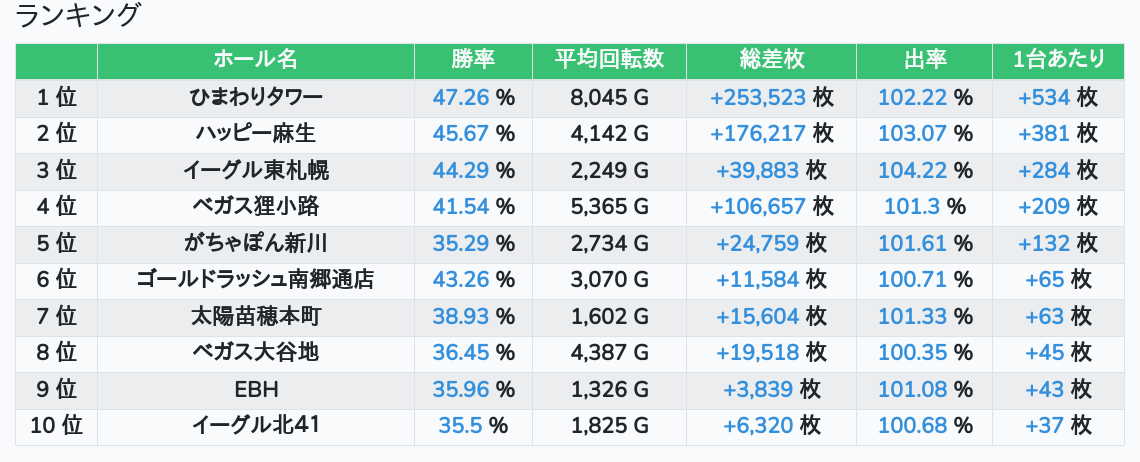
Task: Click the 太陽苗穂本町 hall name
Action: (x=255, y=316)
